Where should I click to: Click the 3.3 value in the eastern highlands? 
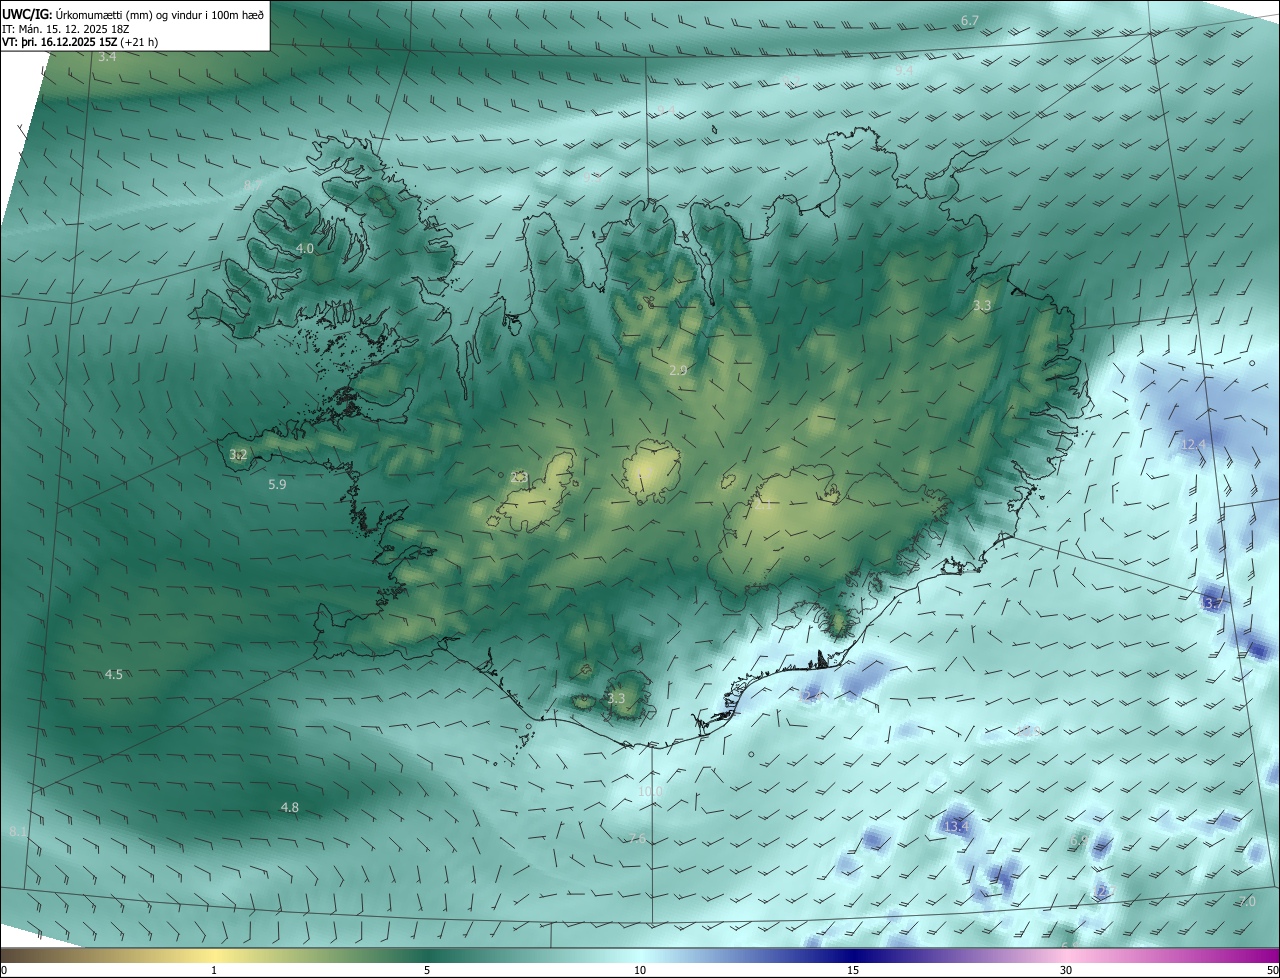pos(982,305)
